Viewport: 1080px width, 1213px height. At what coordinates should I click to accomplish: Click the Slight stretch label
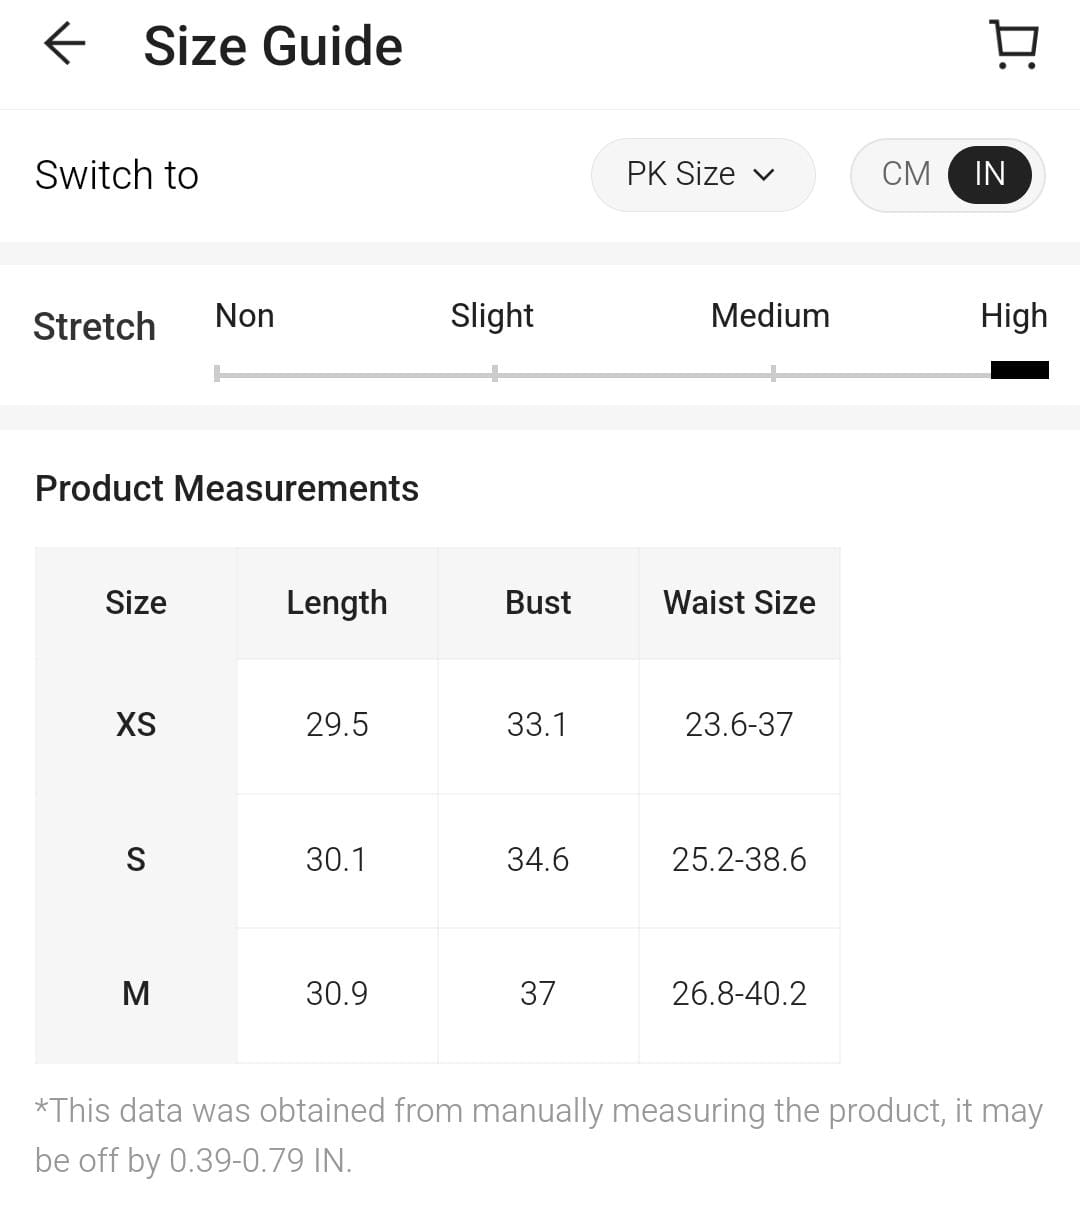click(492, 316)
